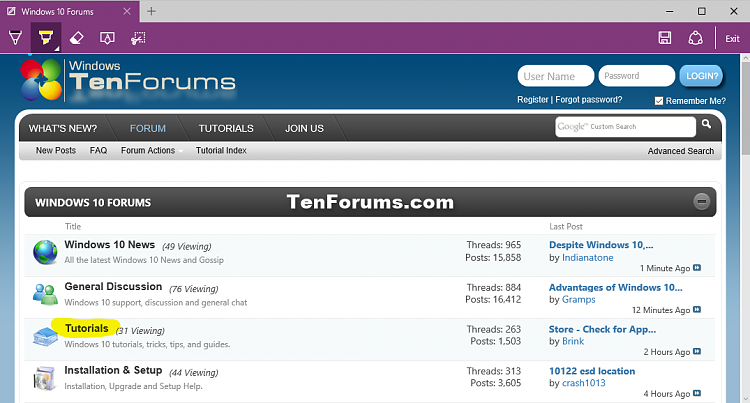Open the Installation & Setup icon
Viewport: 750px width, 403px height.
point(45,378)
